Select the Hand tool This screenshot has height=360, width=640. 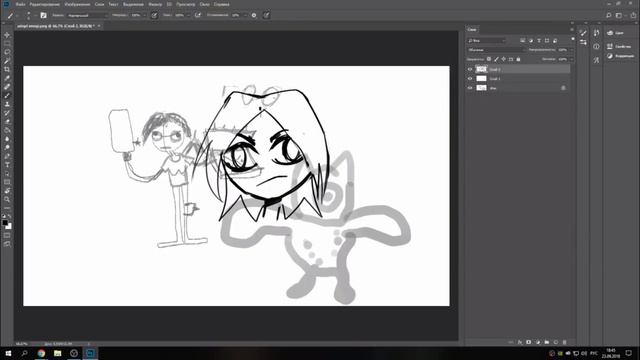coord(7,191)
